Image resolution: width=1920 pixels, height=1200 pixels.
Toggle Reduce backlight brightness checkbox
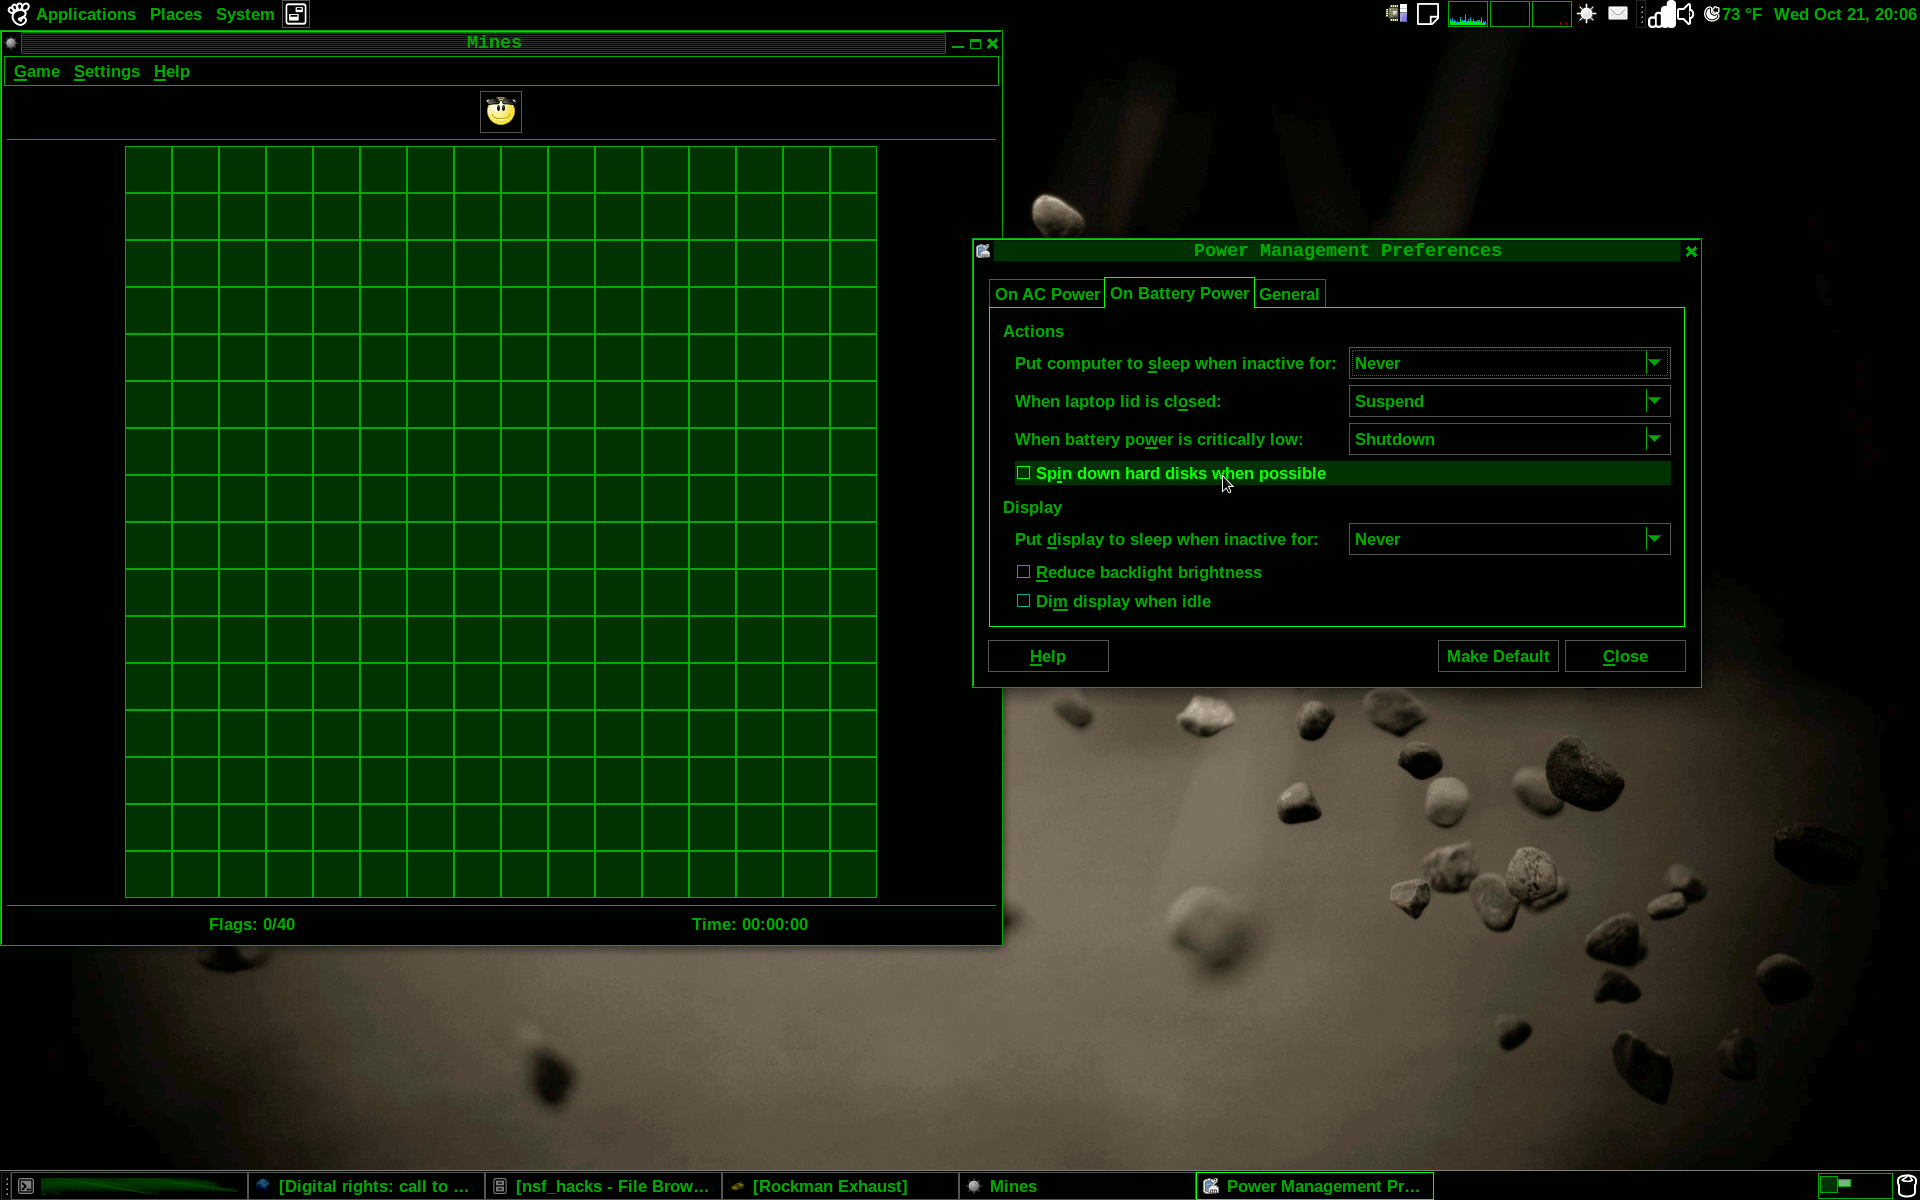pyautogui.click(x=1023, y=572)
